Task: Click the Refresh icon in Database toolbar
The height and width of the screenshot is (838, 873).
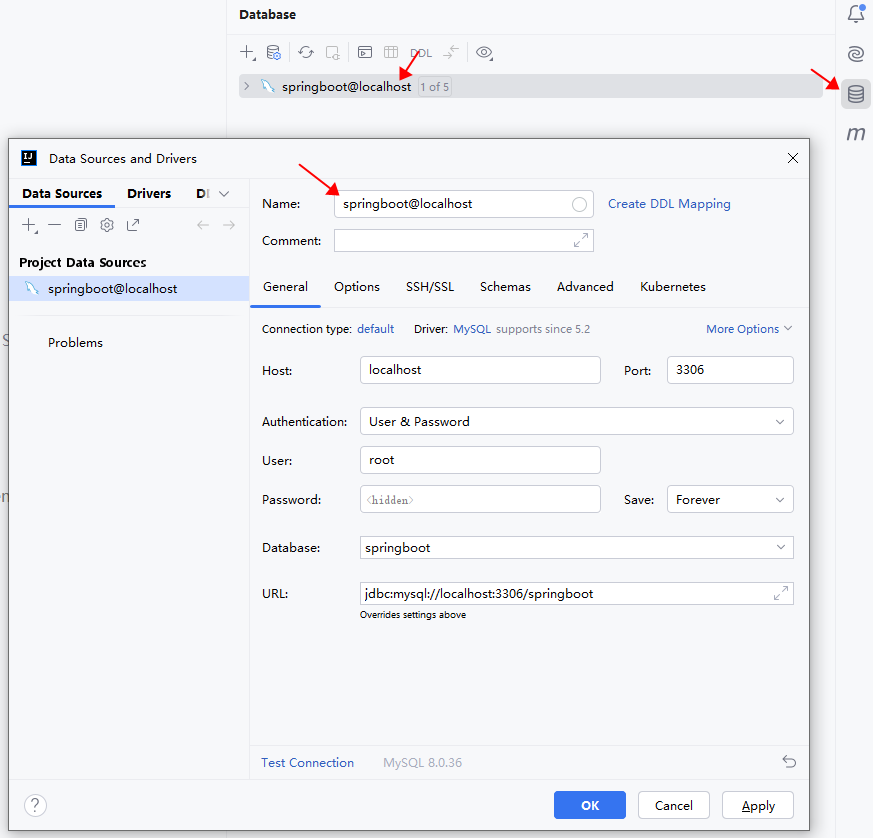Action: point(306,52)
